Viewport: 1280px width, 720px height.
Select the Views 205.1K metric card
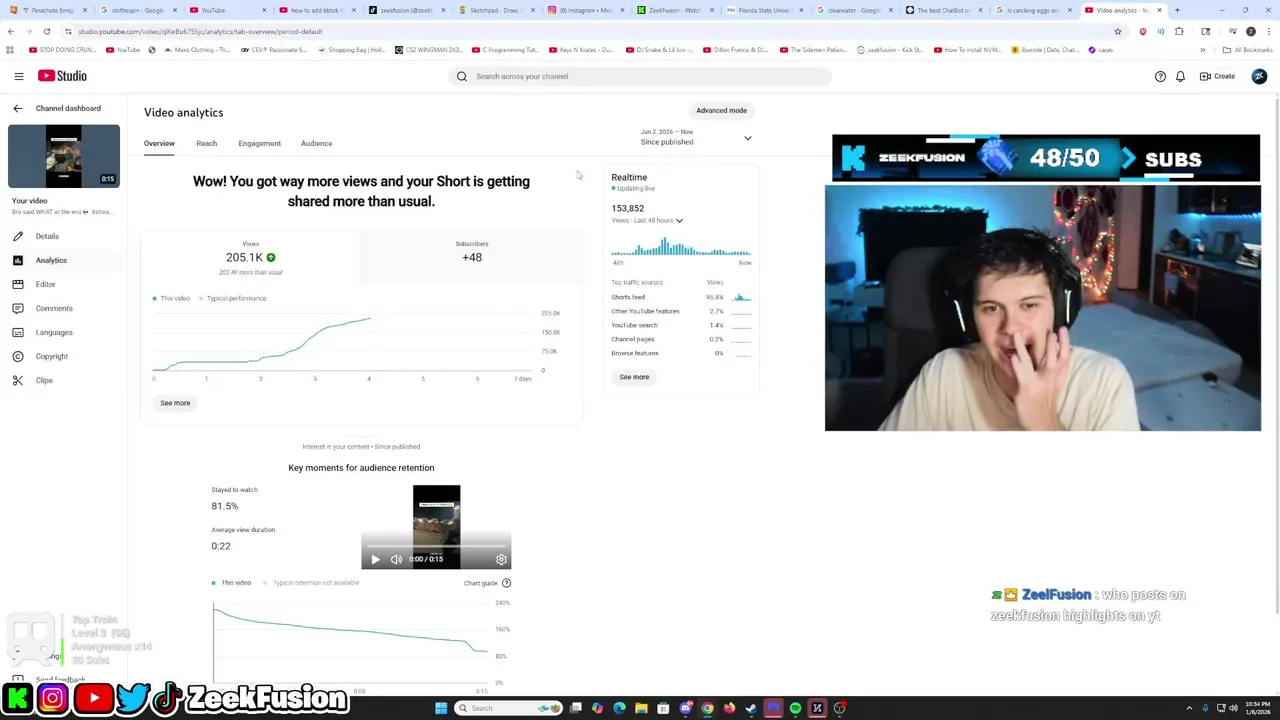click(x=250, y=257)
